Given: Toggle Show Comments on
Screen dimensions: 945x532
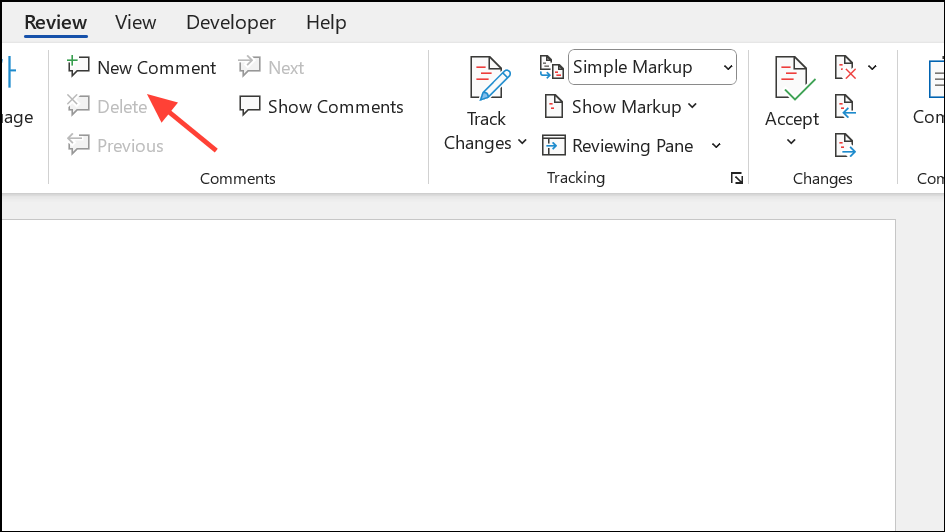Looking at the screenshot, I should [321, 107].
